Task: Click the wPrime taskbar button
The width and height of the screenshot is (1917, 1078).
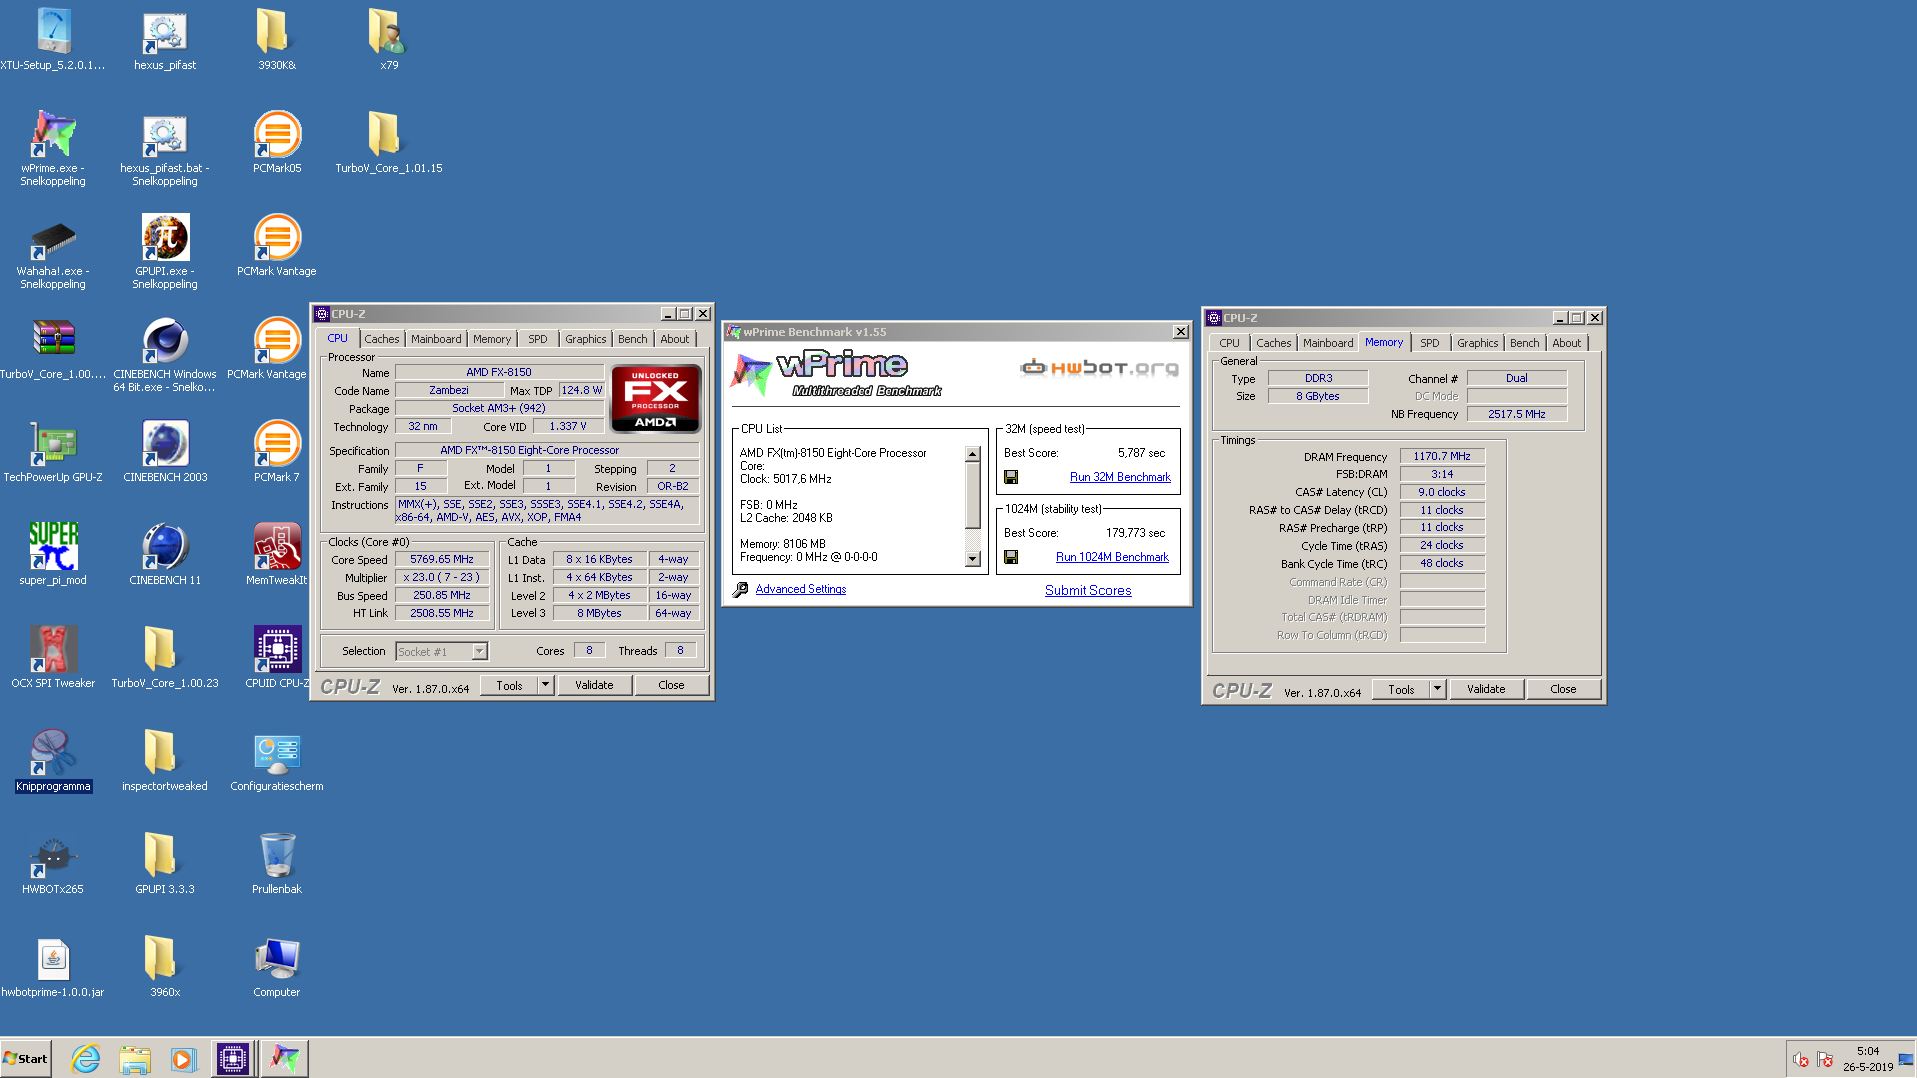Action: [284, 1059]
